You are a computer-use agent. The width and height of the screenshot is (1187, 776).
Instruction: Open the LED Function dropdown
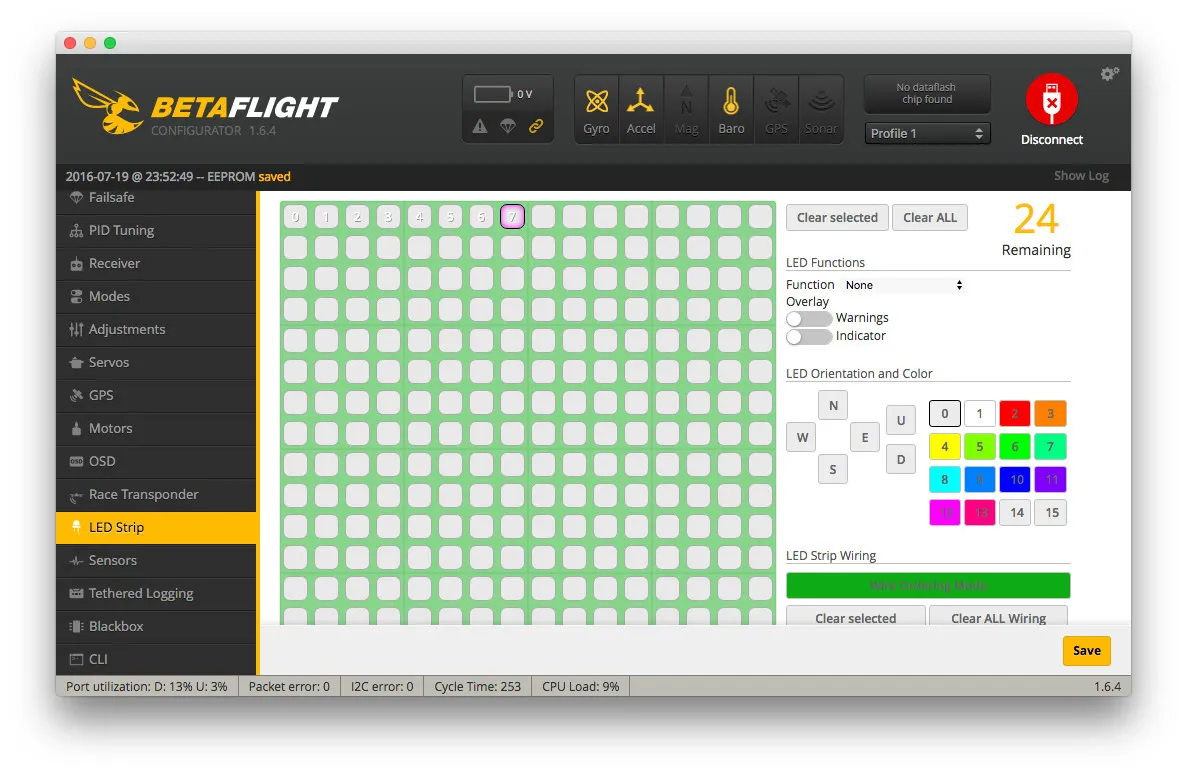click(x=903, y=285)
